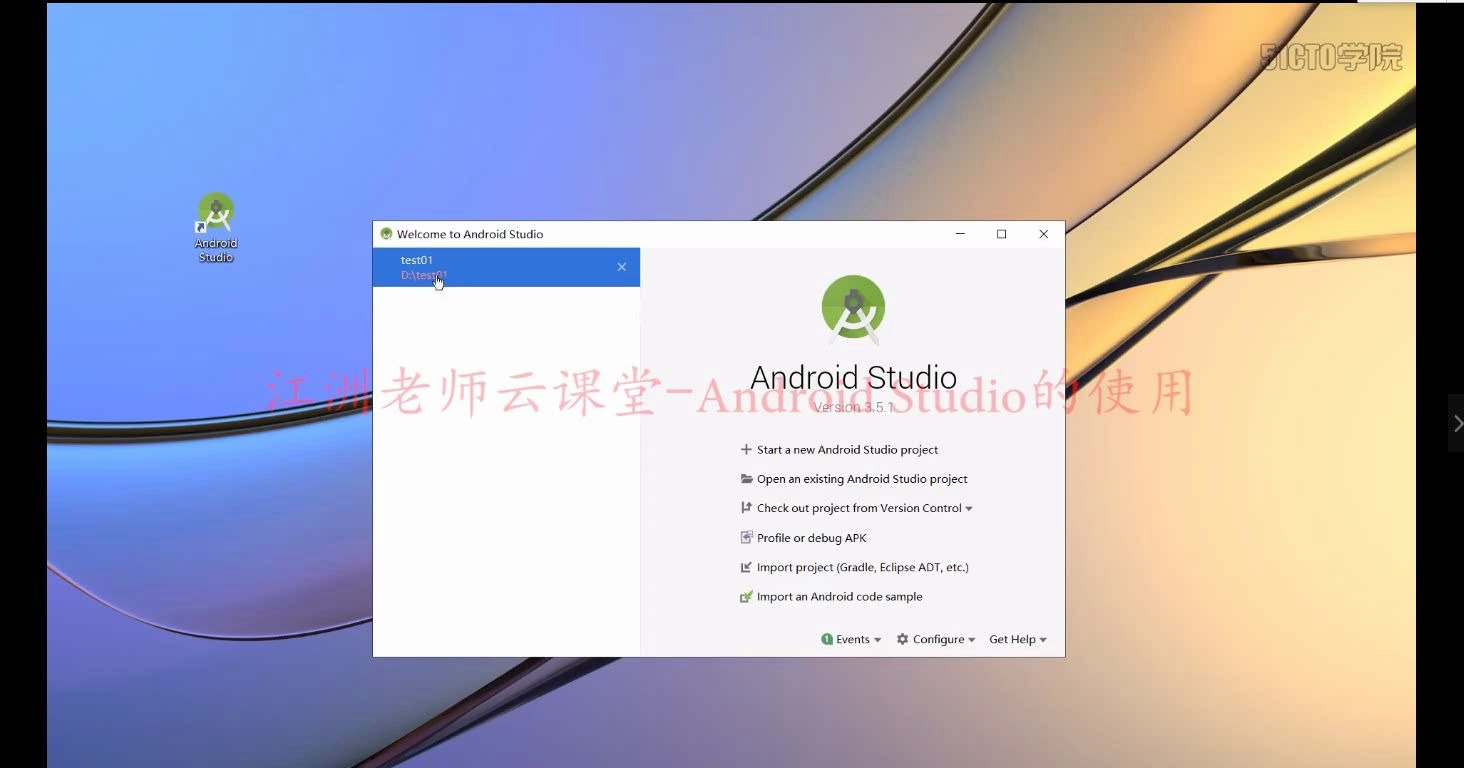Choose Profile or debug APK
Viewport: 1464px width, 768px height.
[x=812, y=538]
